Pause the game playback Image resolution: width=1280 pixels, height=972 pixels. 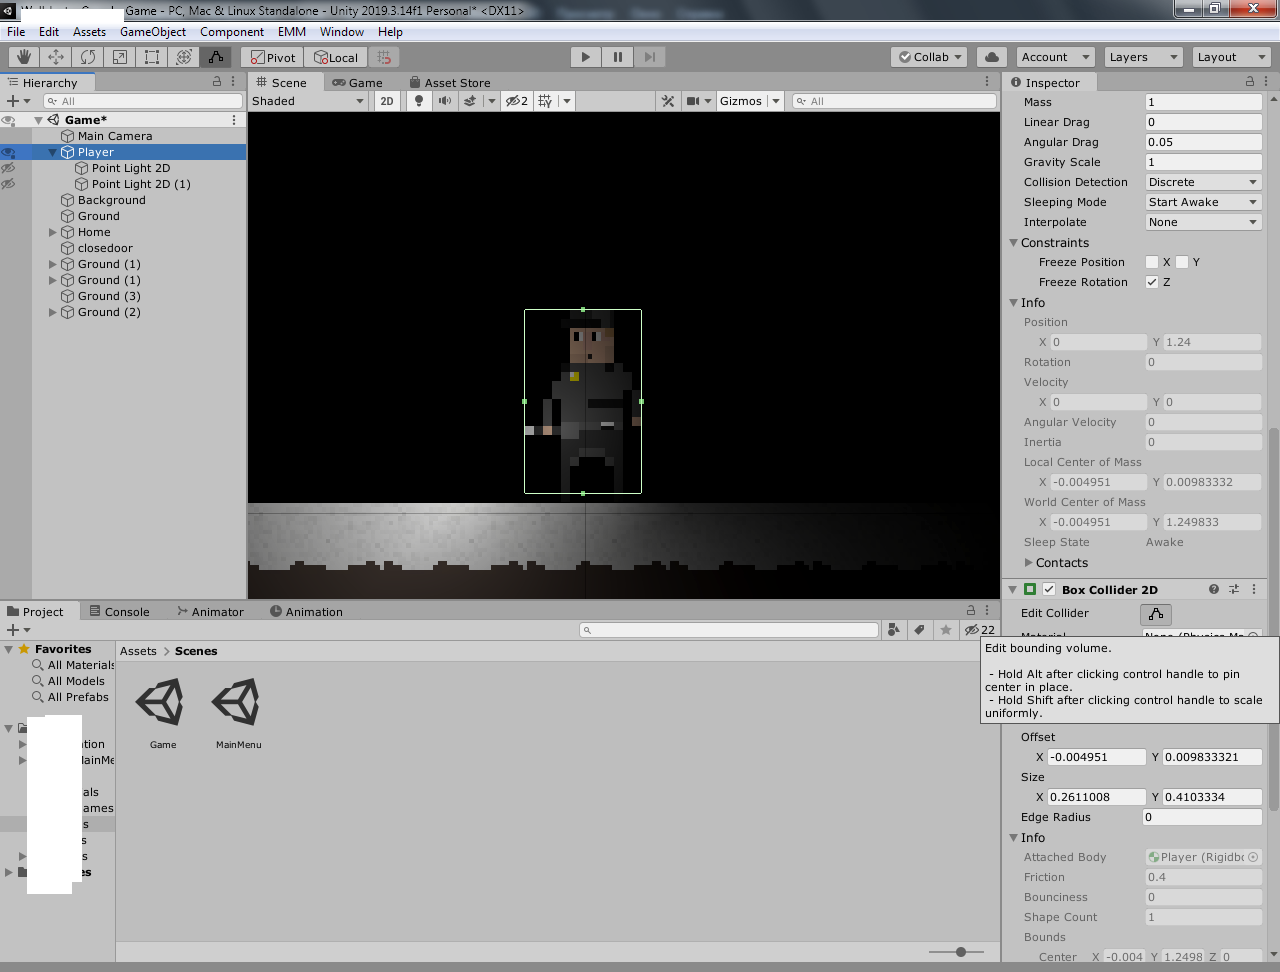(618, 57)
